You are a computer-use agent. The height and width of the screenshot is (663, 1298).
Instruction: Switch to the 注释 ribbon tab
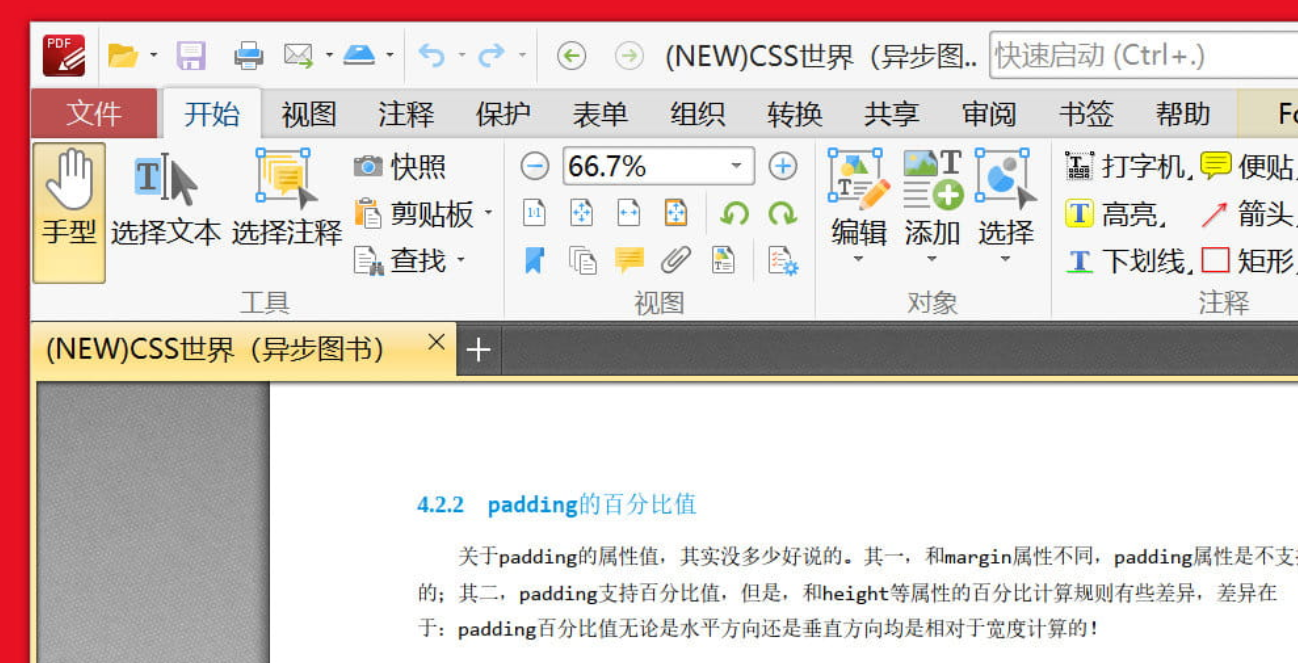[406, 114]
